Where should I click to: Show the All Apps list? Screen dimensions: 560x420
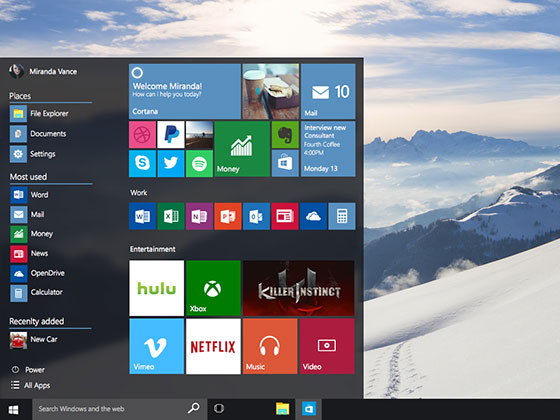(30, 385)
